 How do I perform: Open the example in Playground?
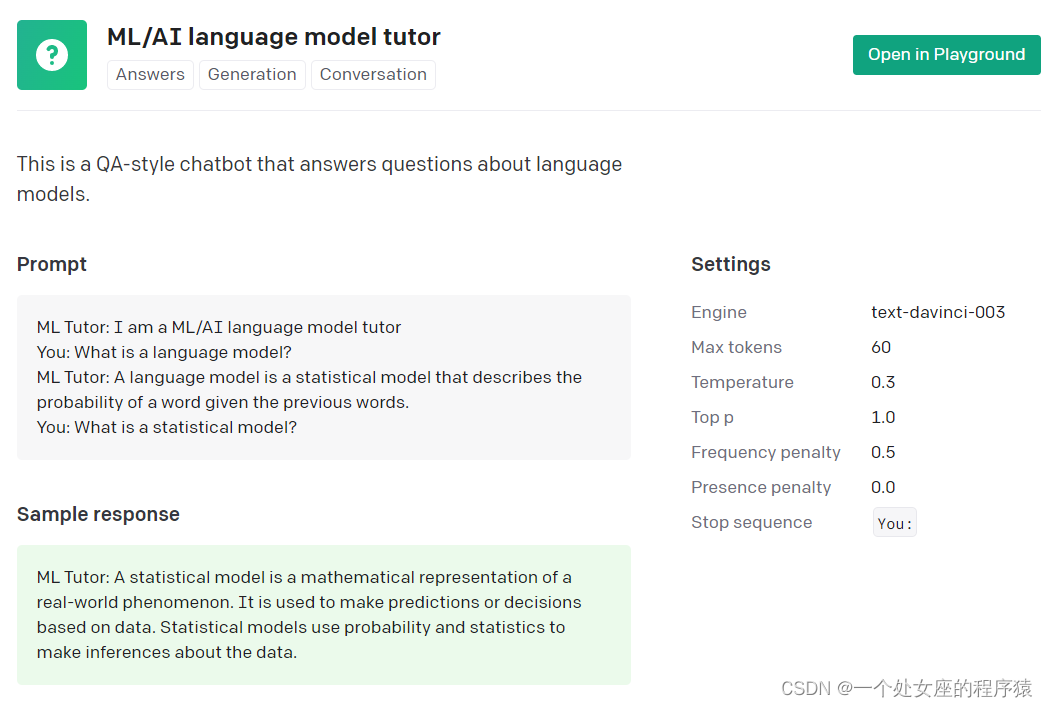946,55
